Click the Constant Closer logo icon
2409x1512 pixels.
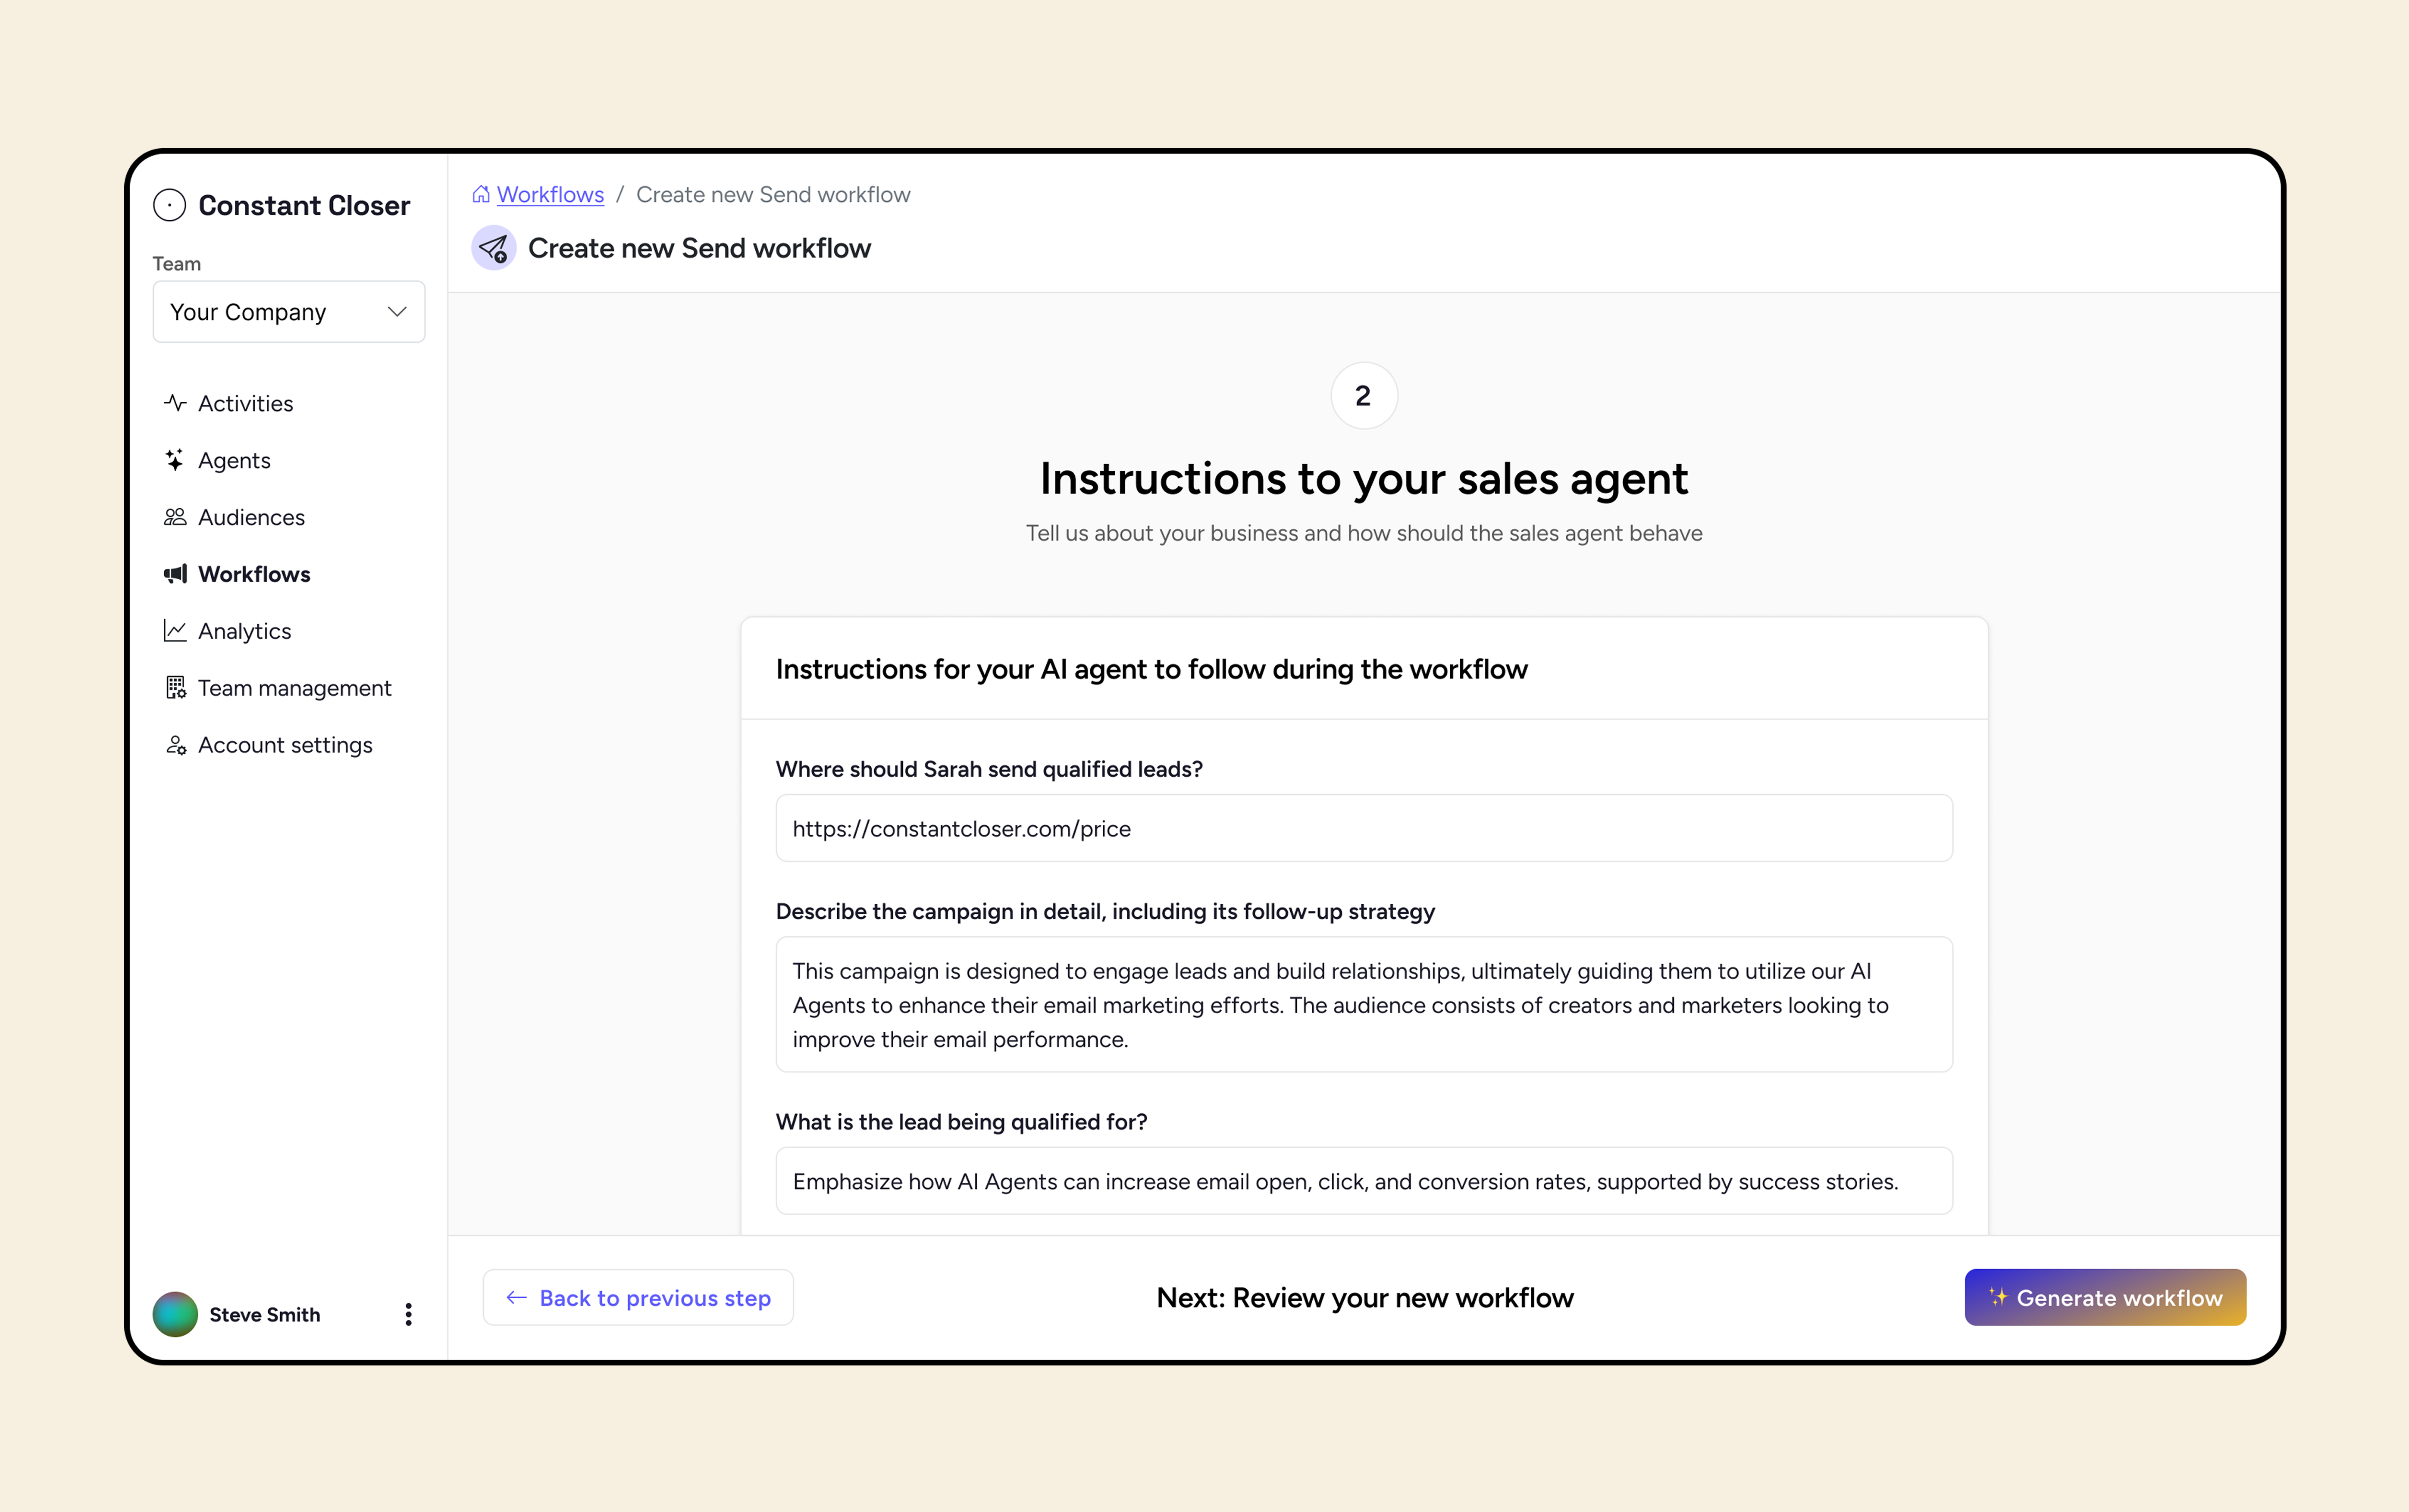coord(169,205)
